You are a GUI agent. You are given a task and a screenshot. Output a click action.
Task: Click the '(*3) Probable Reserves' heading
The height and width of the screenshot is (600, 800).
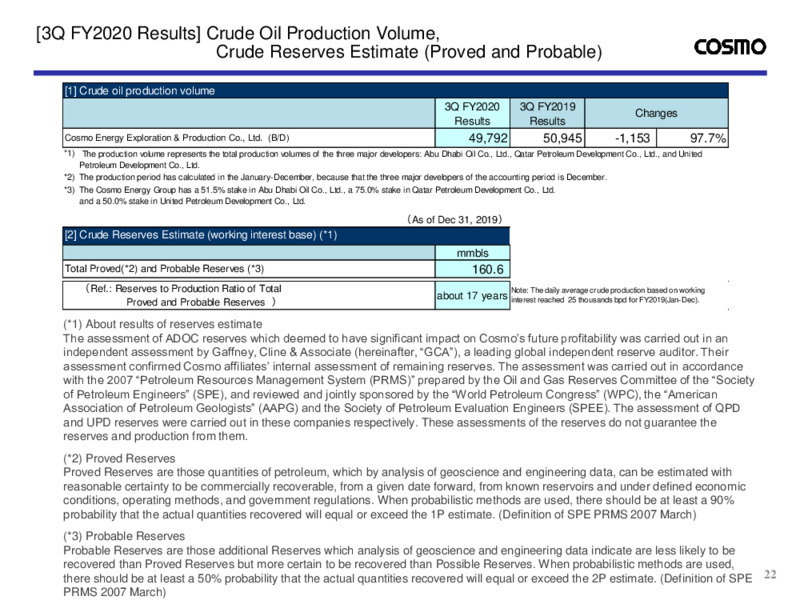(124, 536)
